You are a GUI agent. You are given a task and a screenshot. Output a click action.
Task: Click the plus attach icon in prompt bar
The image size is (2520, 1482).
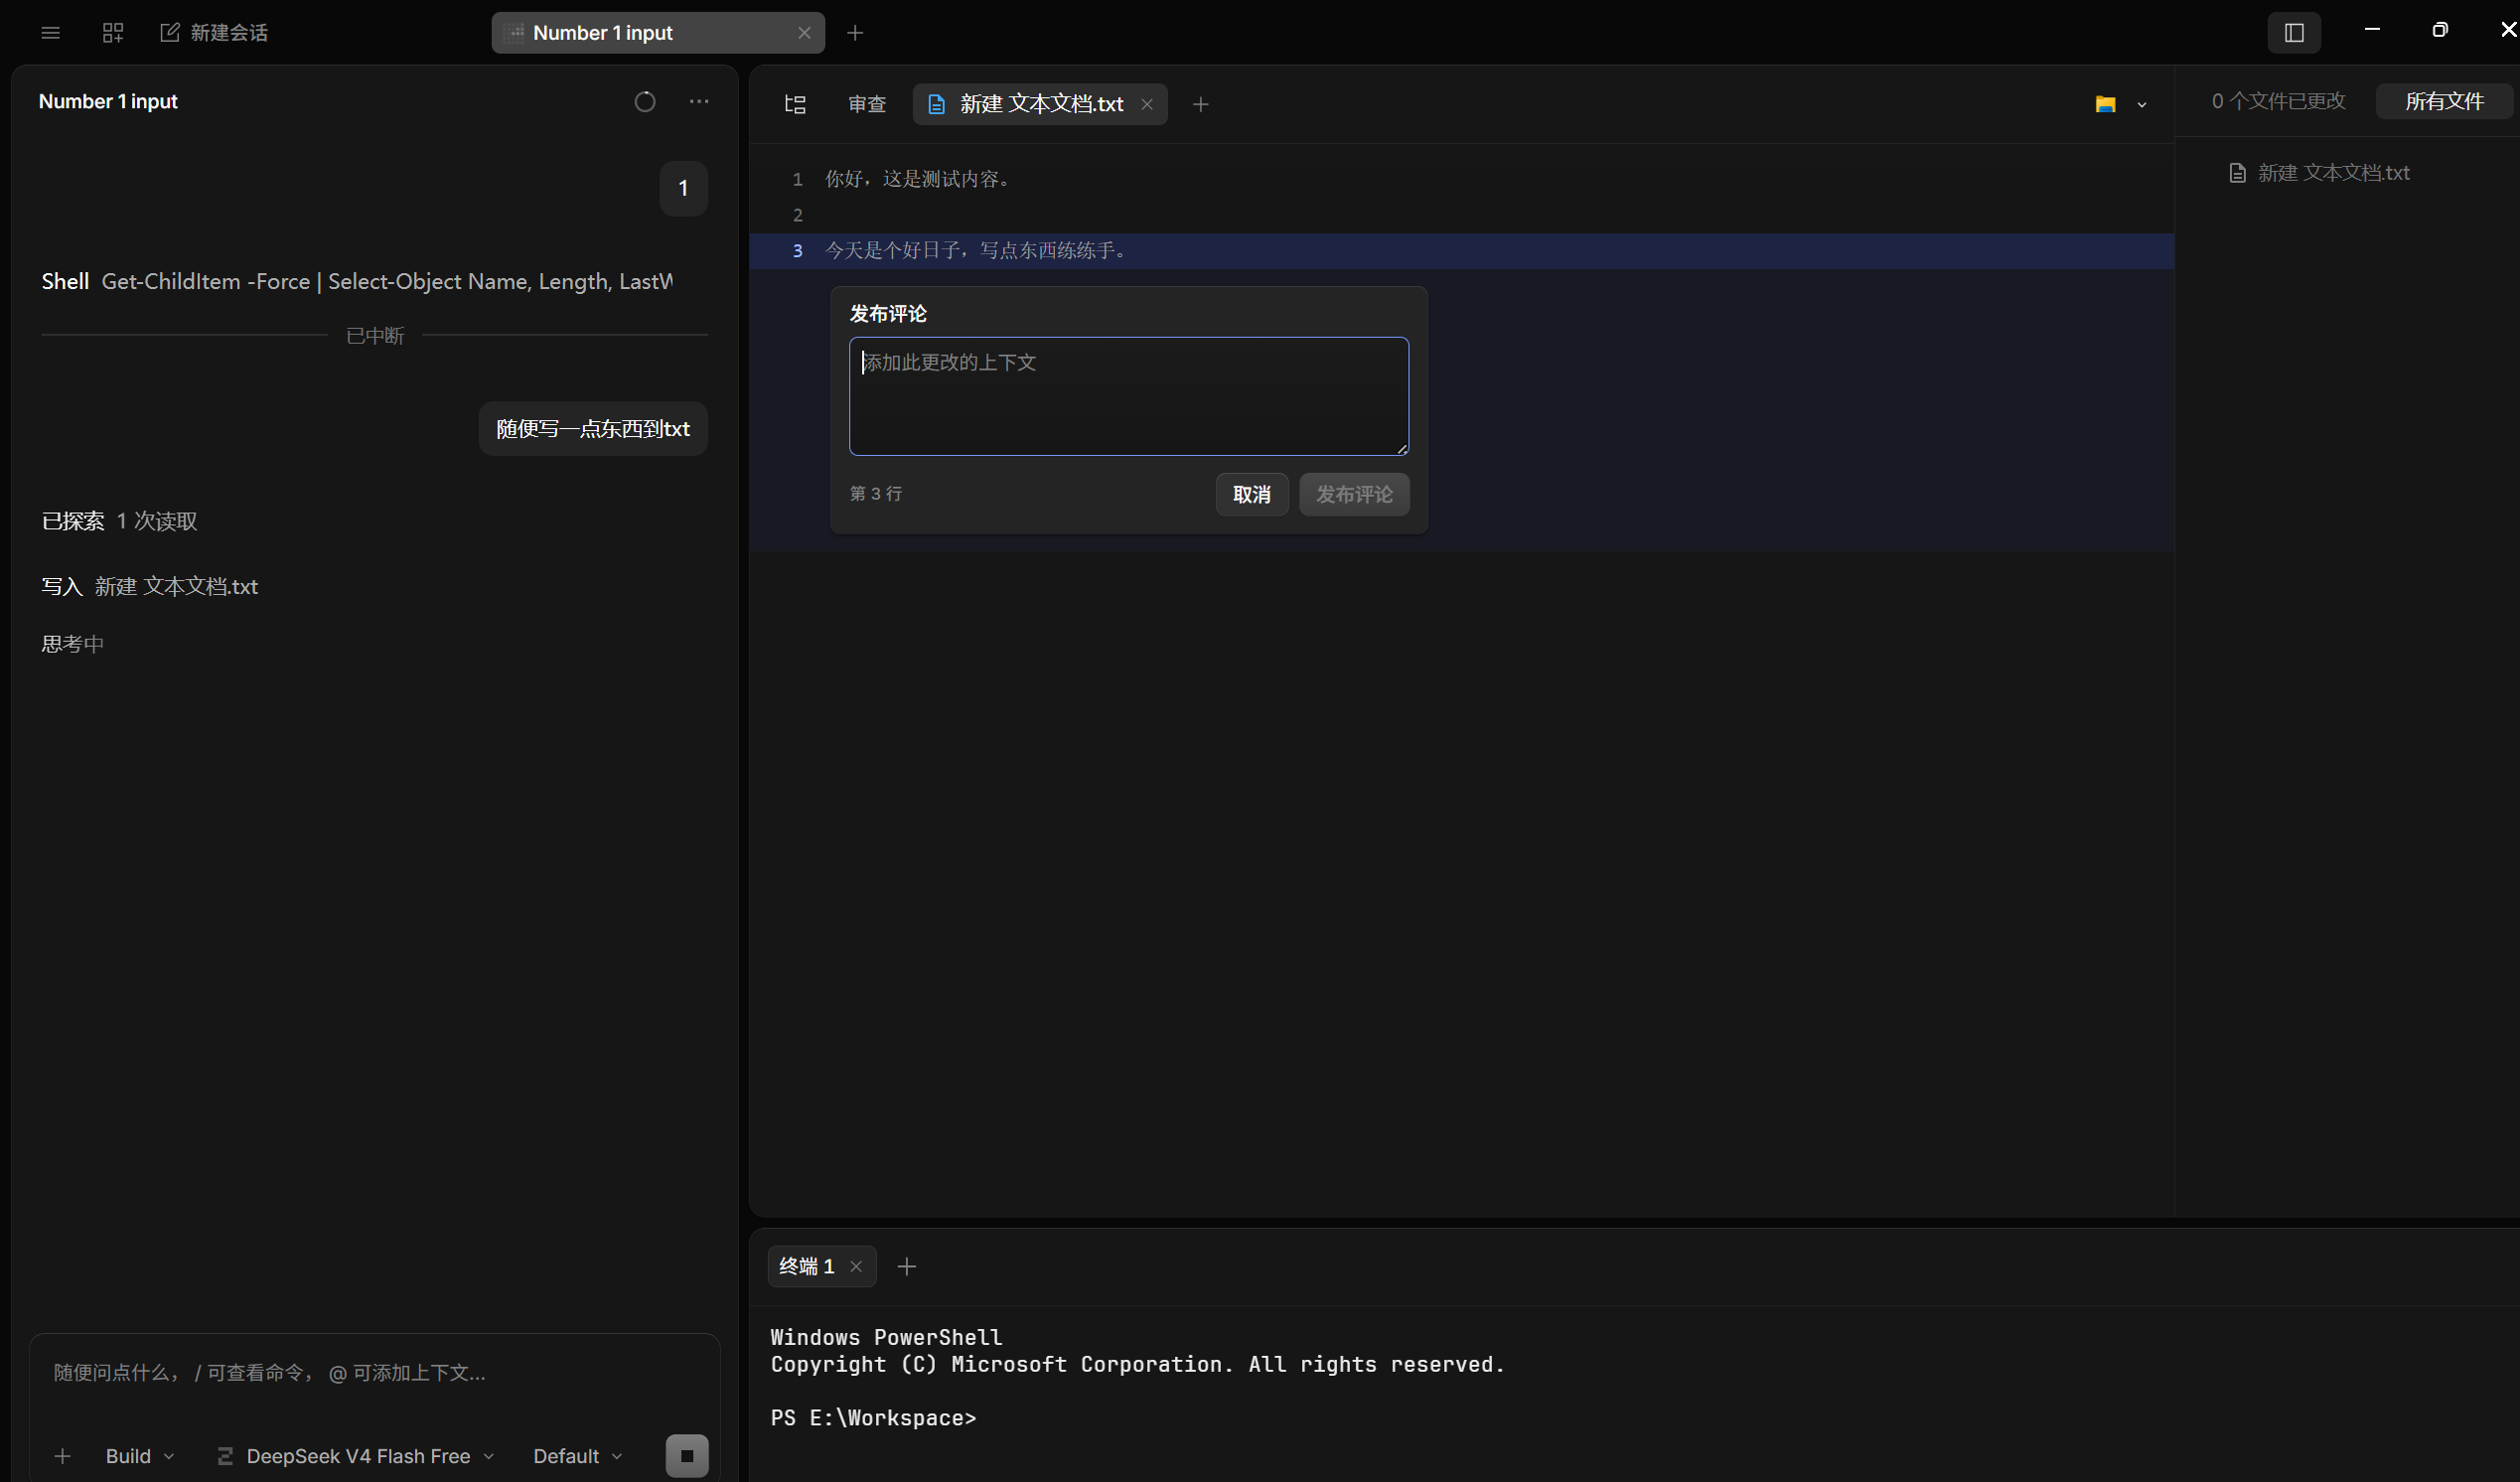[x=62, y=1456]
